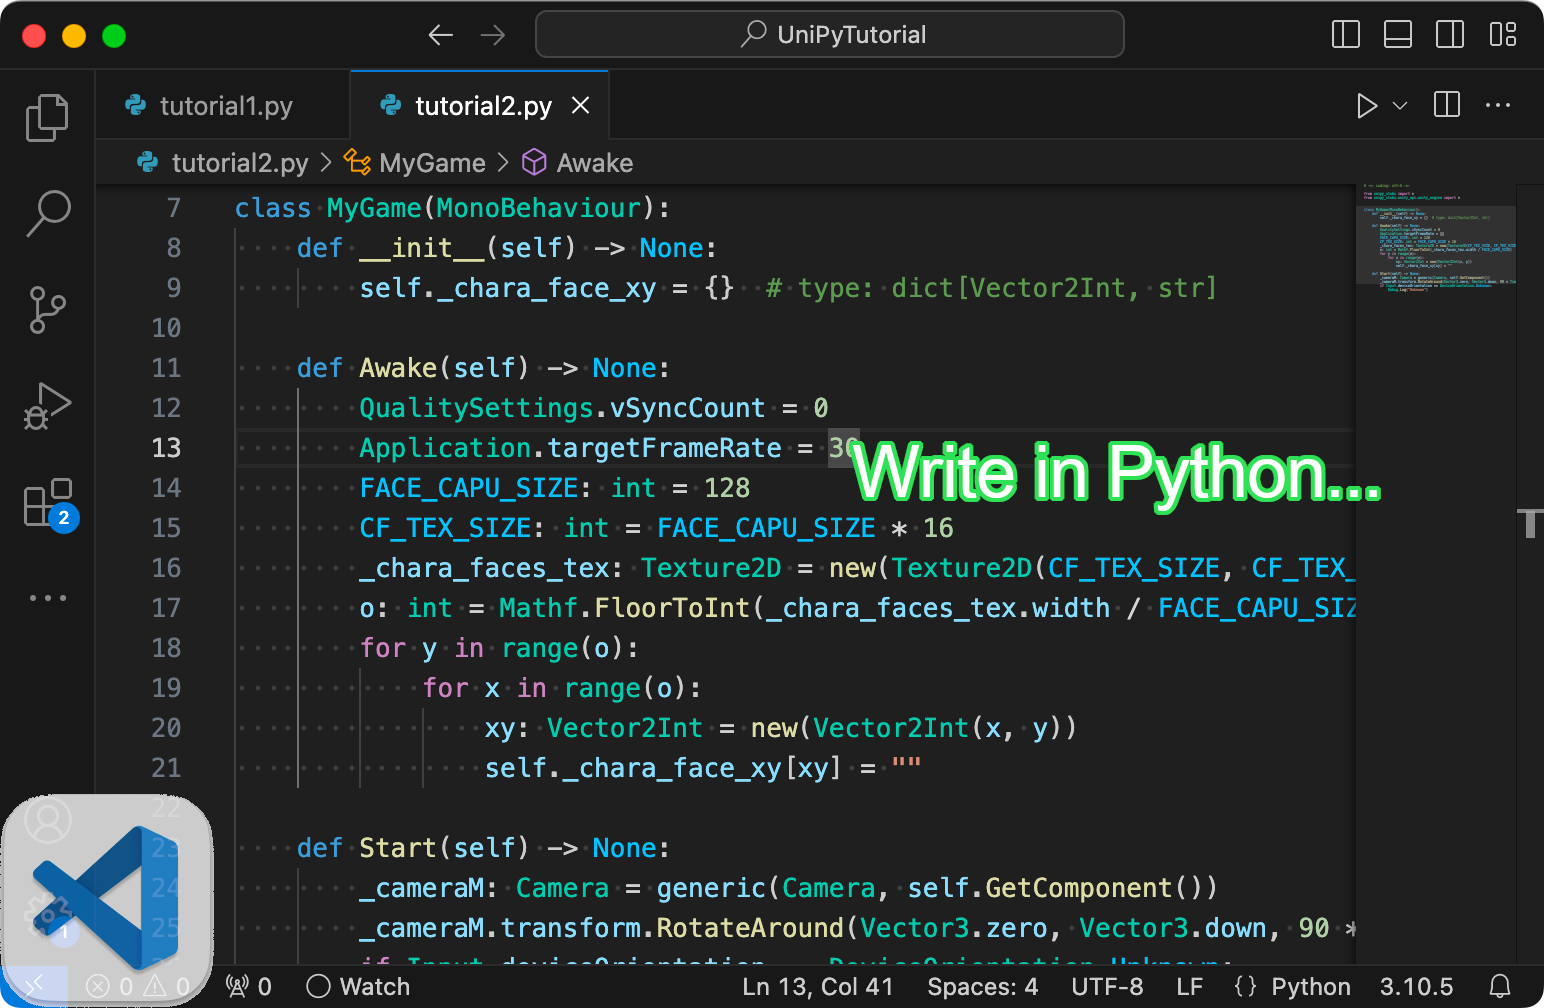Click Ln 13, Col 41 to go to a line

tap(818, 986)
